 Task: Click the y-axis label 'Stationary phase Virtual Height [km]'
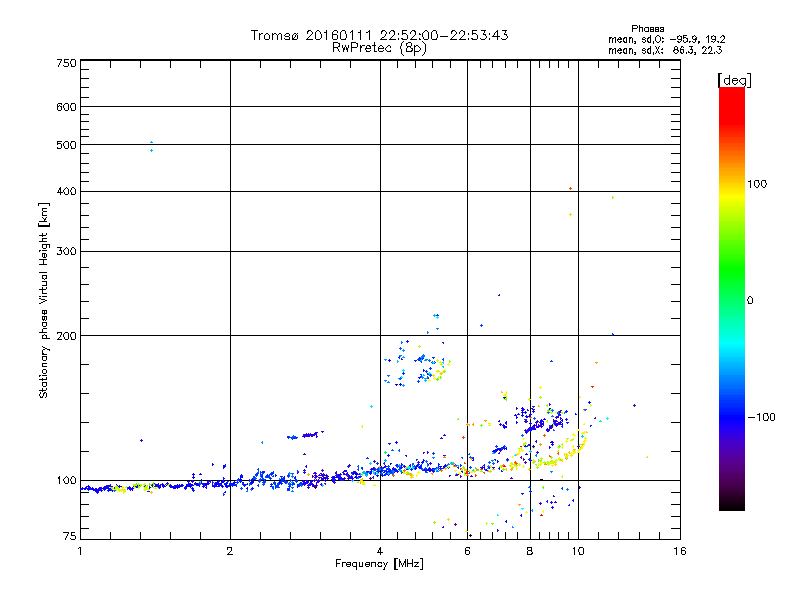coord(43,300)
